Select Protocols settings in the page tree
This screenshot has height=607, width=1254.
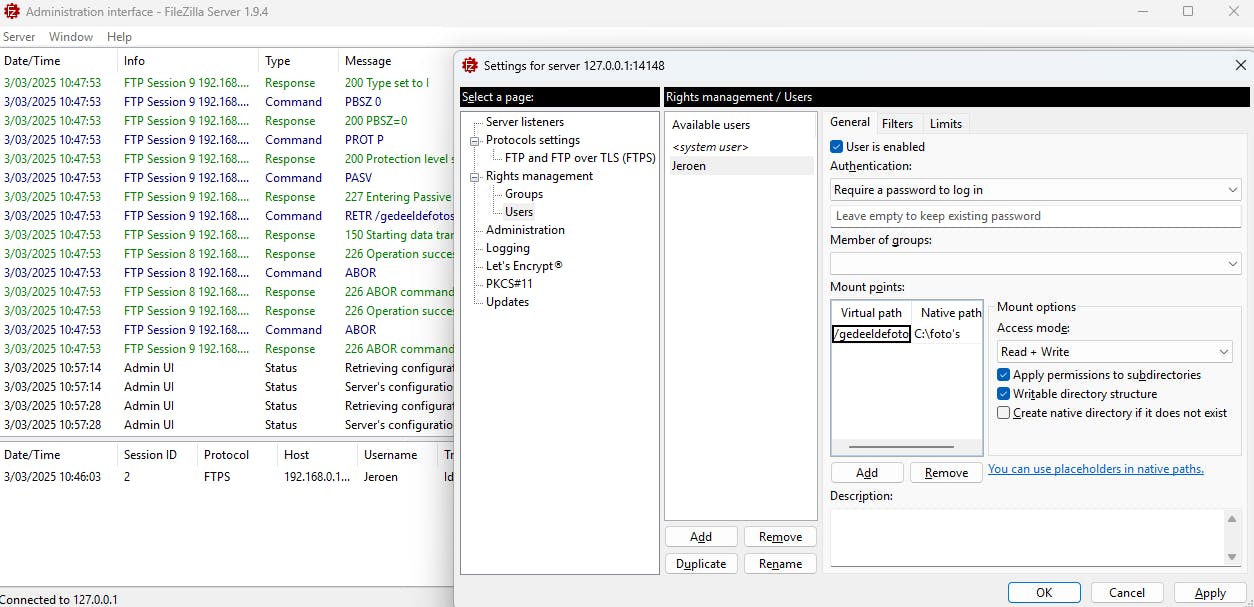point(533,140)
